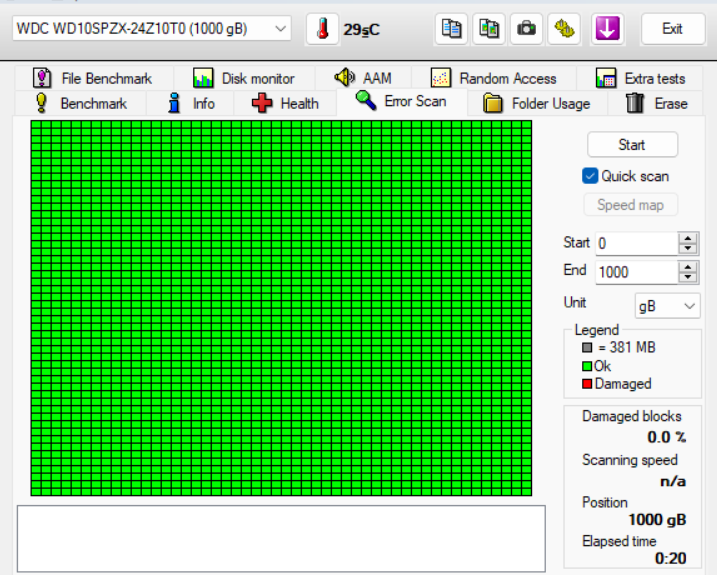
Task: Click into the End value field
Action: pyautogui.click(x=635, y=272)
